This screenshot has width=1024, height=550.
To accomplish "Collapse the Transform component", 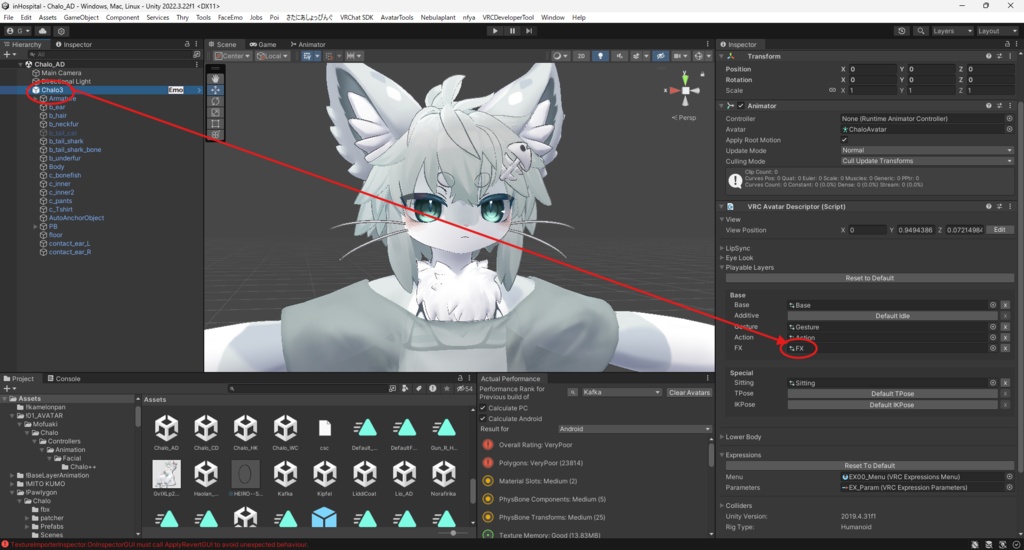I will tap(723, 56).
